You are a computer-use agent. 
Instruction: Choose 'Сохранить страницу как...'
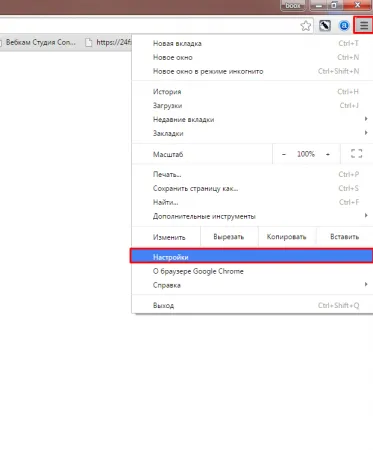tap(252, 188)
